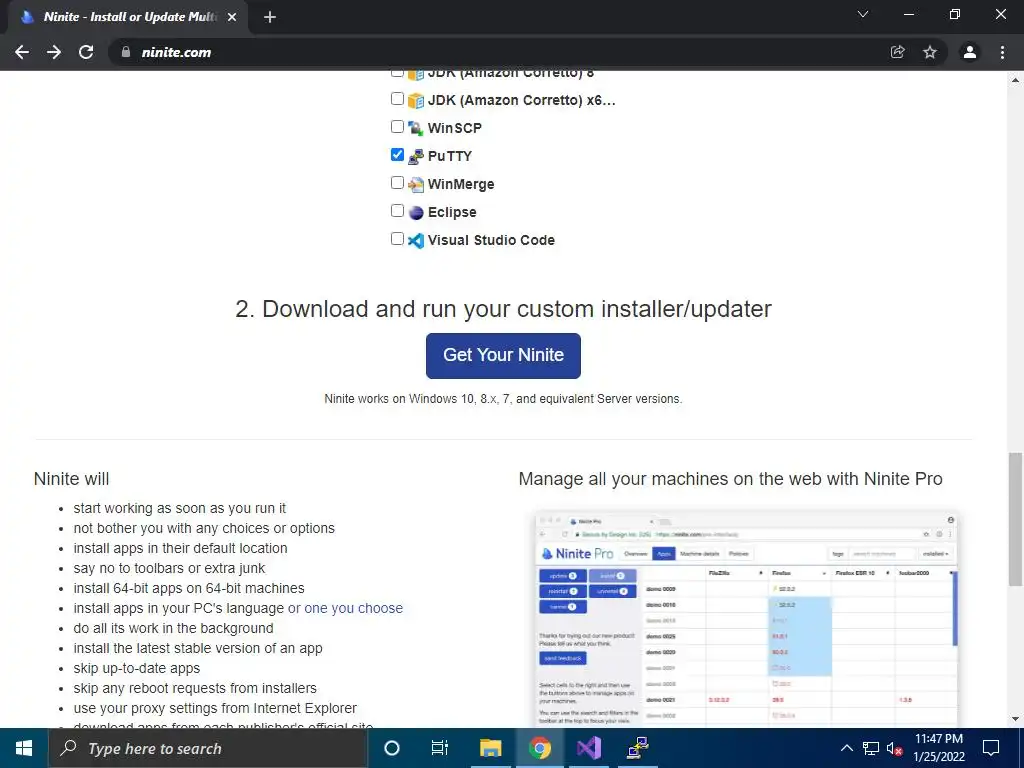Open the Ninite Pro screenshot thumbnail

point(746,618)
